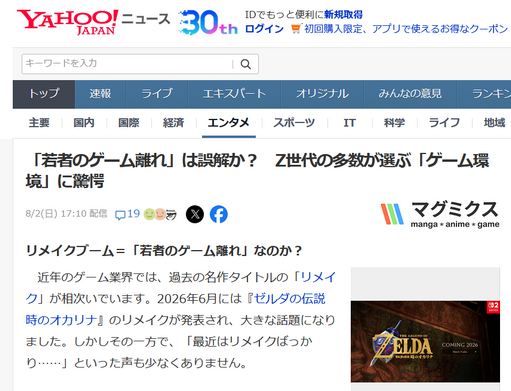The image size is (511, 391).
Task: Open the Zelda article thumbnail image
Action: click(425, 341)
